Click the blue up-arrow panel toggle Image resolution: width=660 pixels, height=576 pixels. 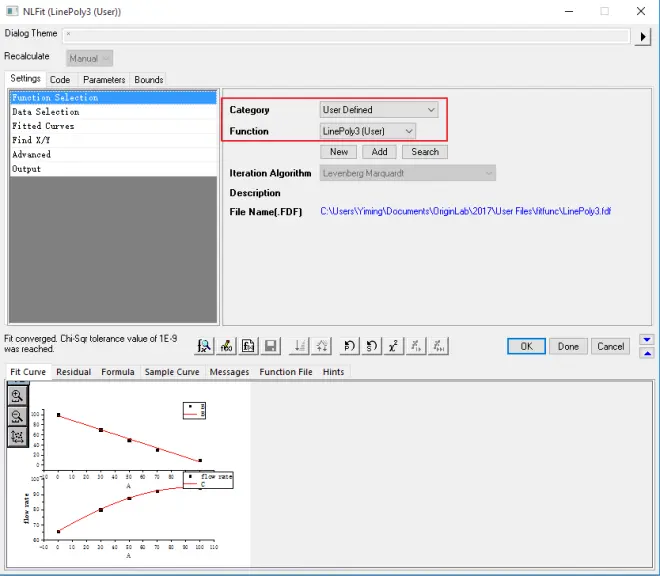click(647, 353)
